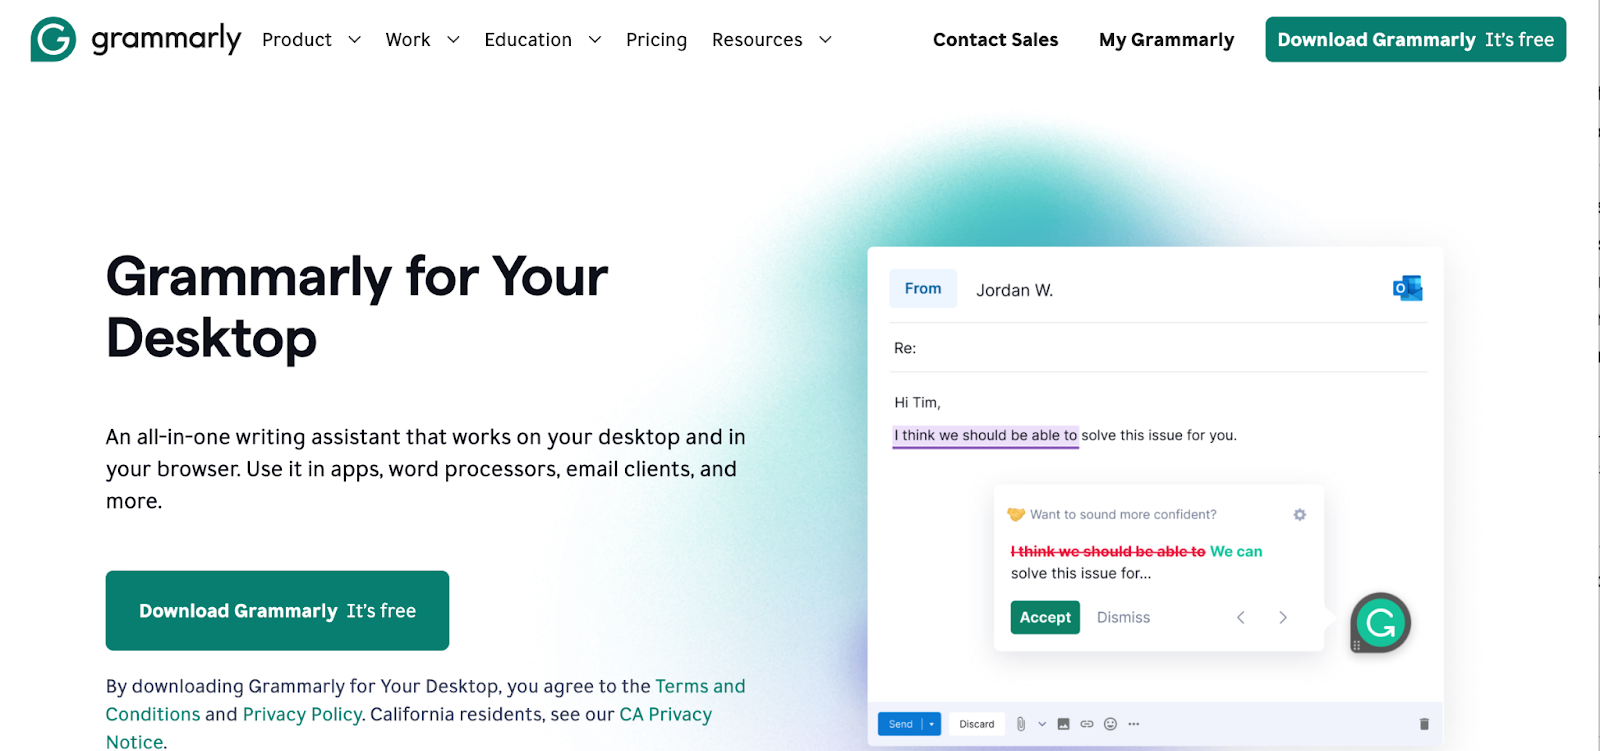The height and width of the screenshot is (751, 1600).
Task: Click the Grammarly logo in the header
Action: point(136,39)
